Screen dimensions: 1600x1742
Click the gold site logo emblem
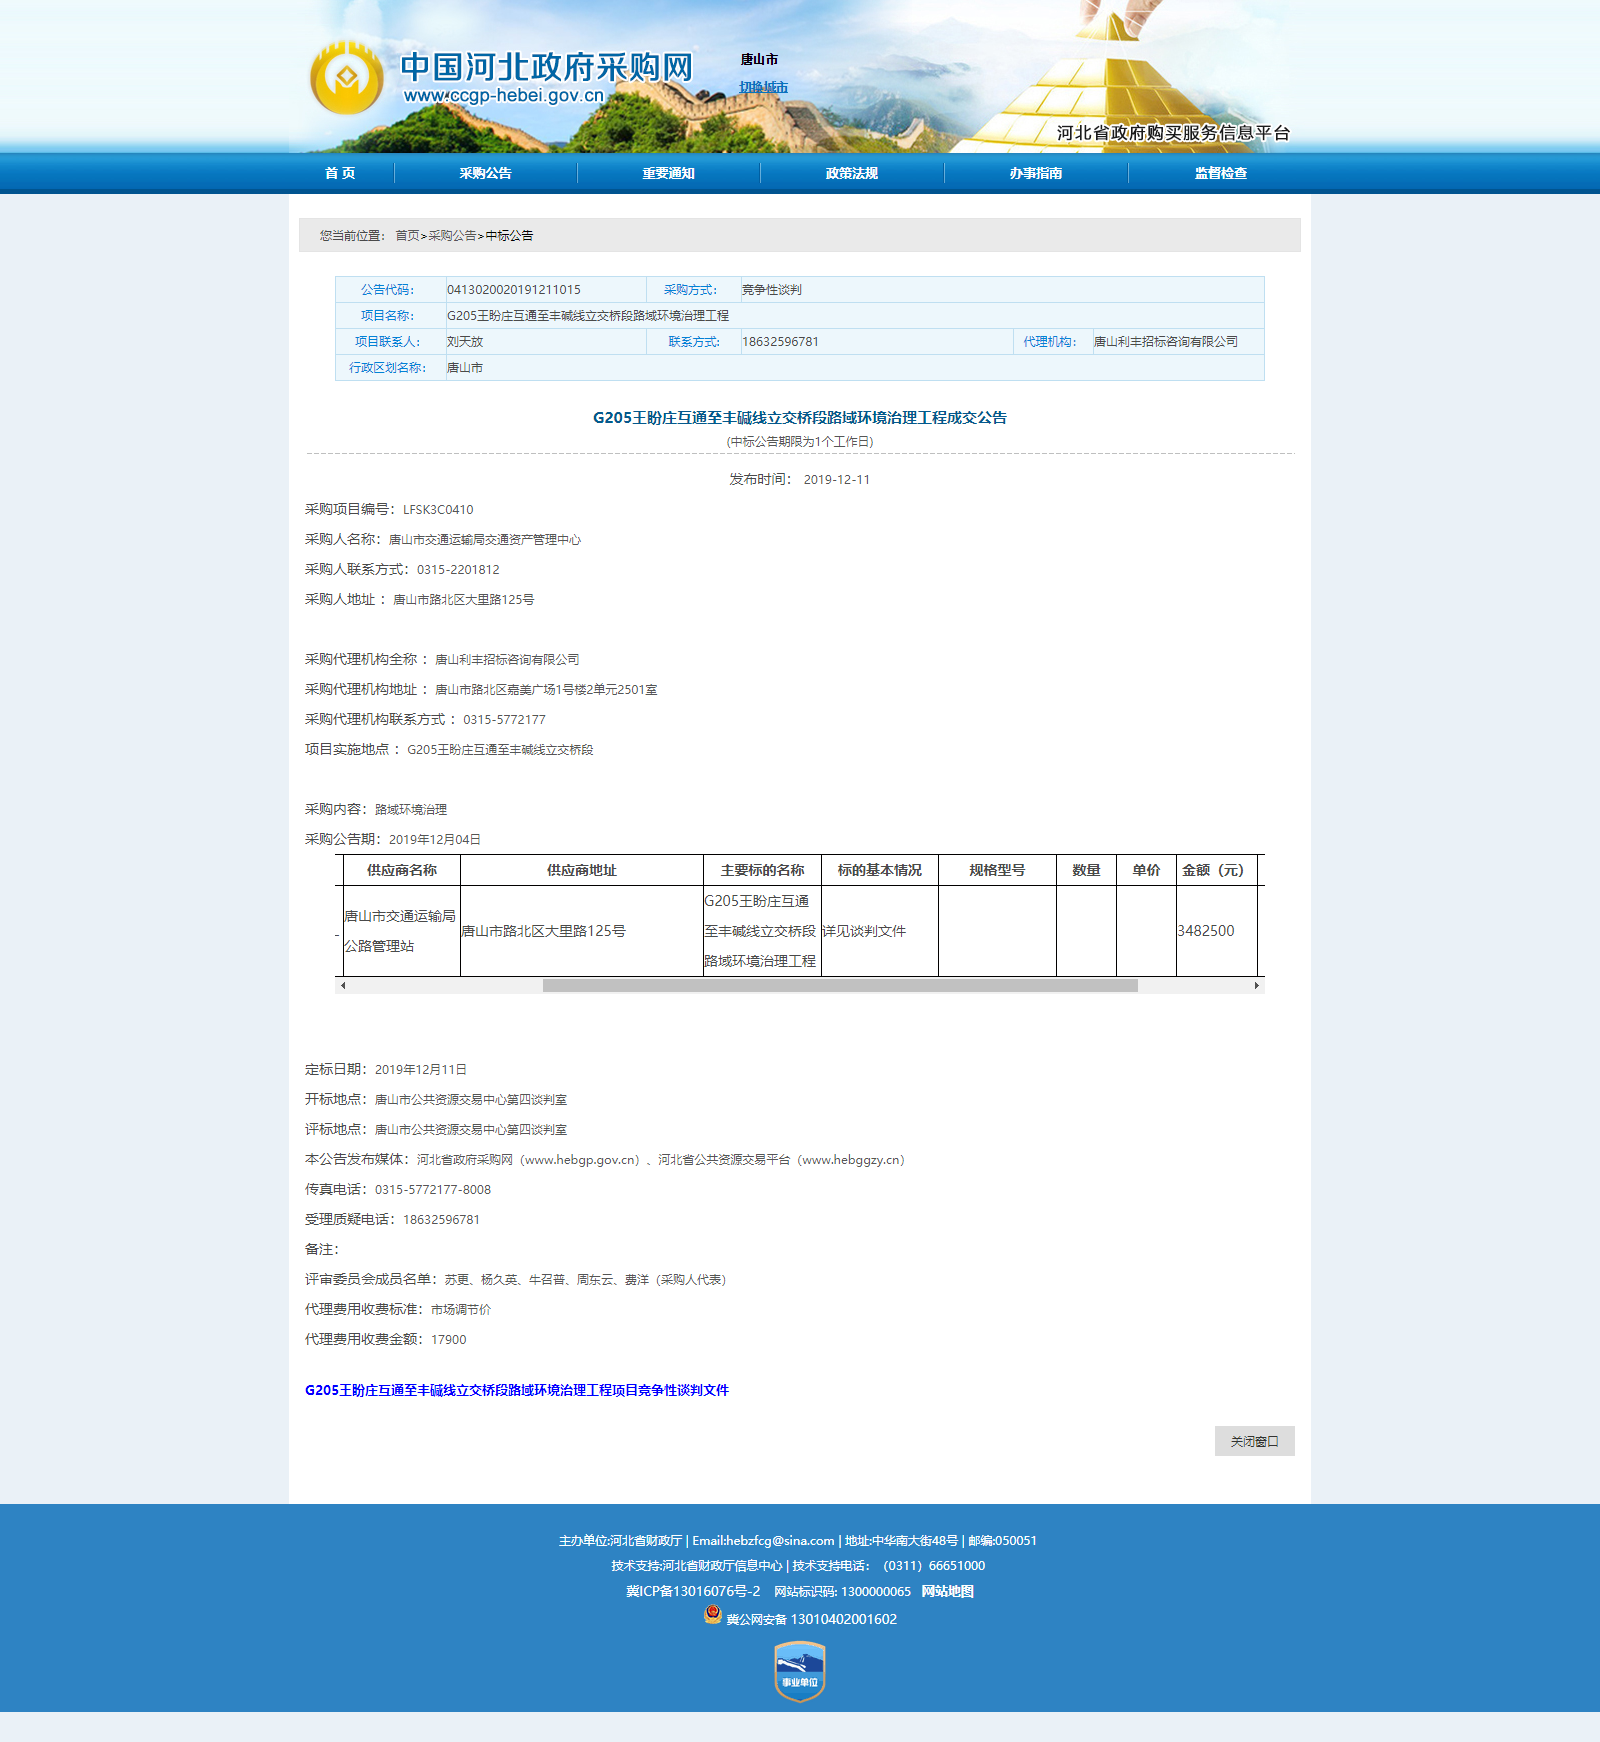point(346,78)
